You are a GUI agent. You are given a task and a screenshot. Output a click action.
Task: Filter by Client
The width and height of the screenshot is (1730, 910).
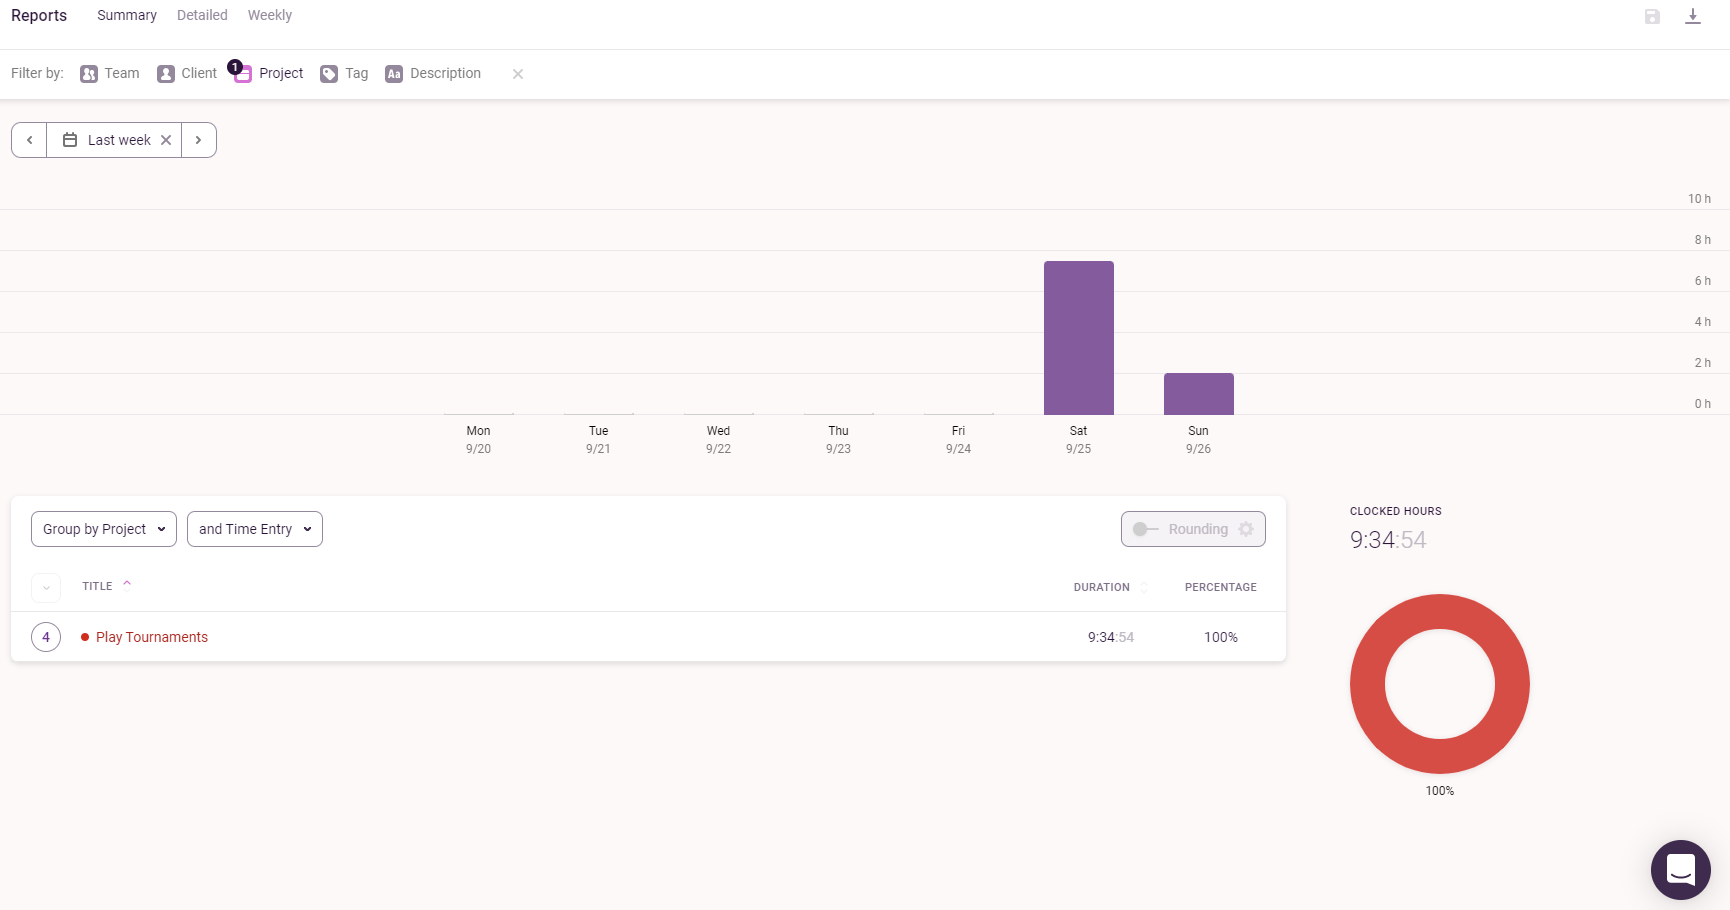(x=187, y=73)
